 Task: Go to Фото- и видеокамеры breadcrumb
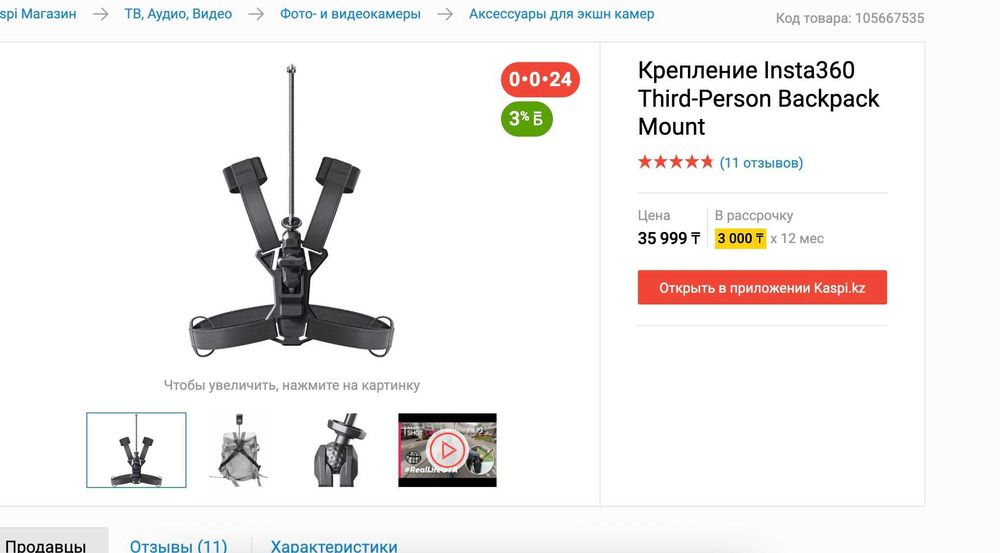(x=350, y=14)
